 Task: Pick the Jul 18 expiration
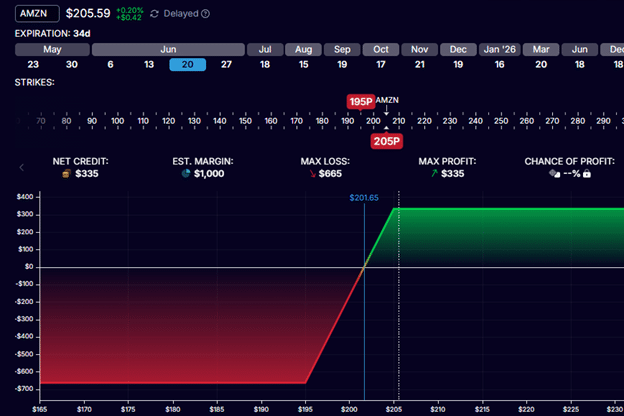click(x=265, y=65)
